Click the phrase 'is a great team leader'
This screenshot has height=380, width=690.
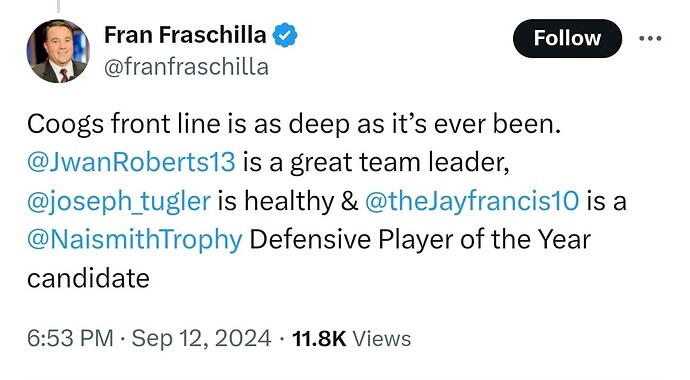click(376, 161)
